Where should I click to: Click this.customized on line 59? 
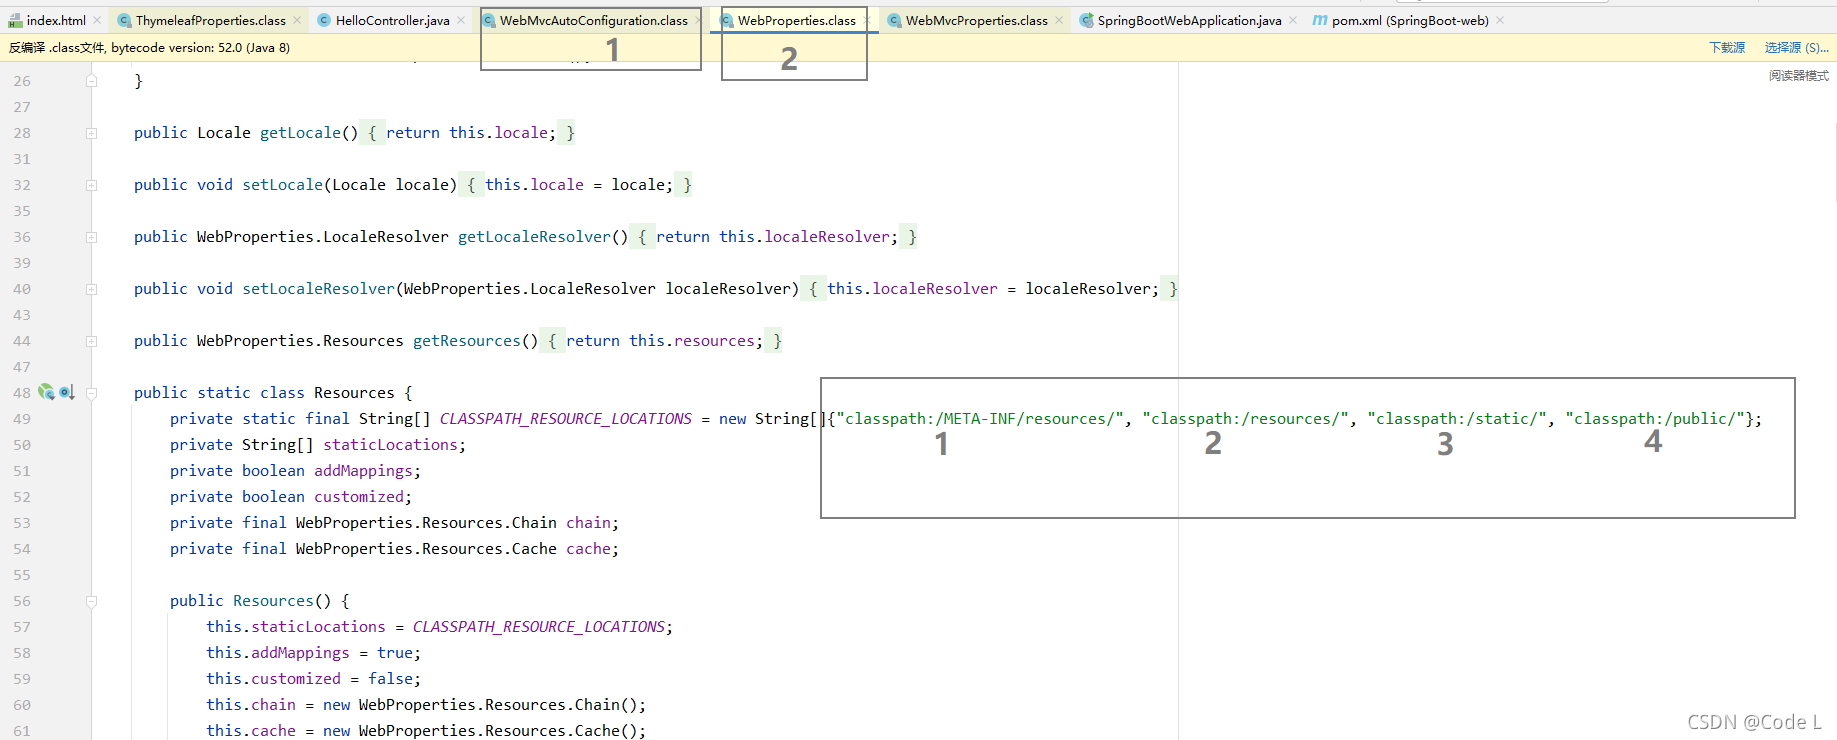click(x=273, y=679)
